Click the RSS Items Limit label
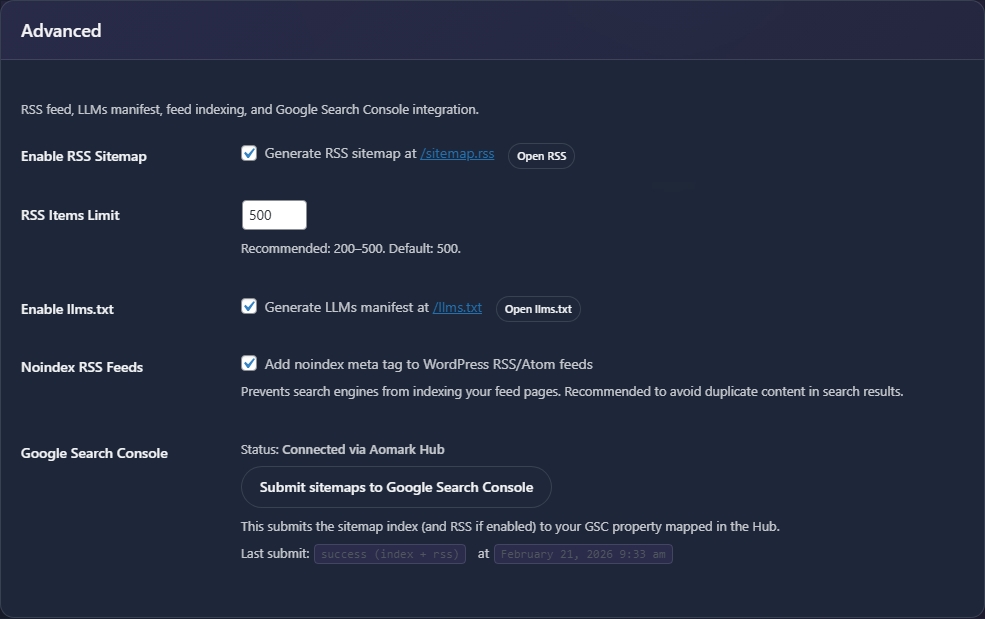This screenshot has width=985, height=619. click(x=69, y=215)
